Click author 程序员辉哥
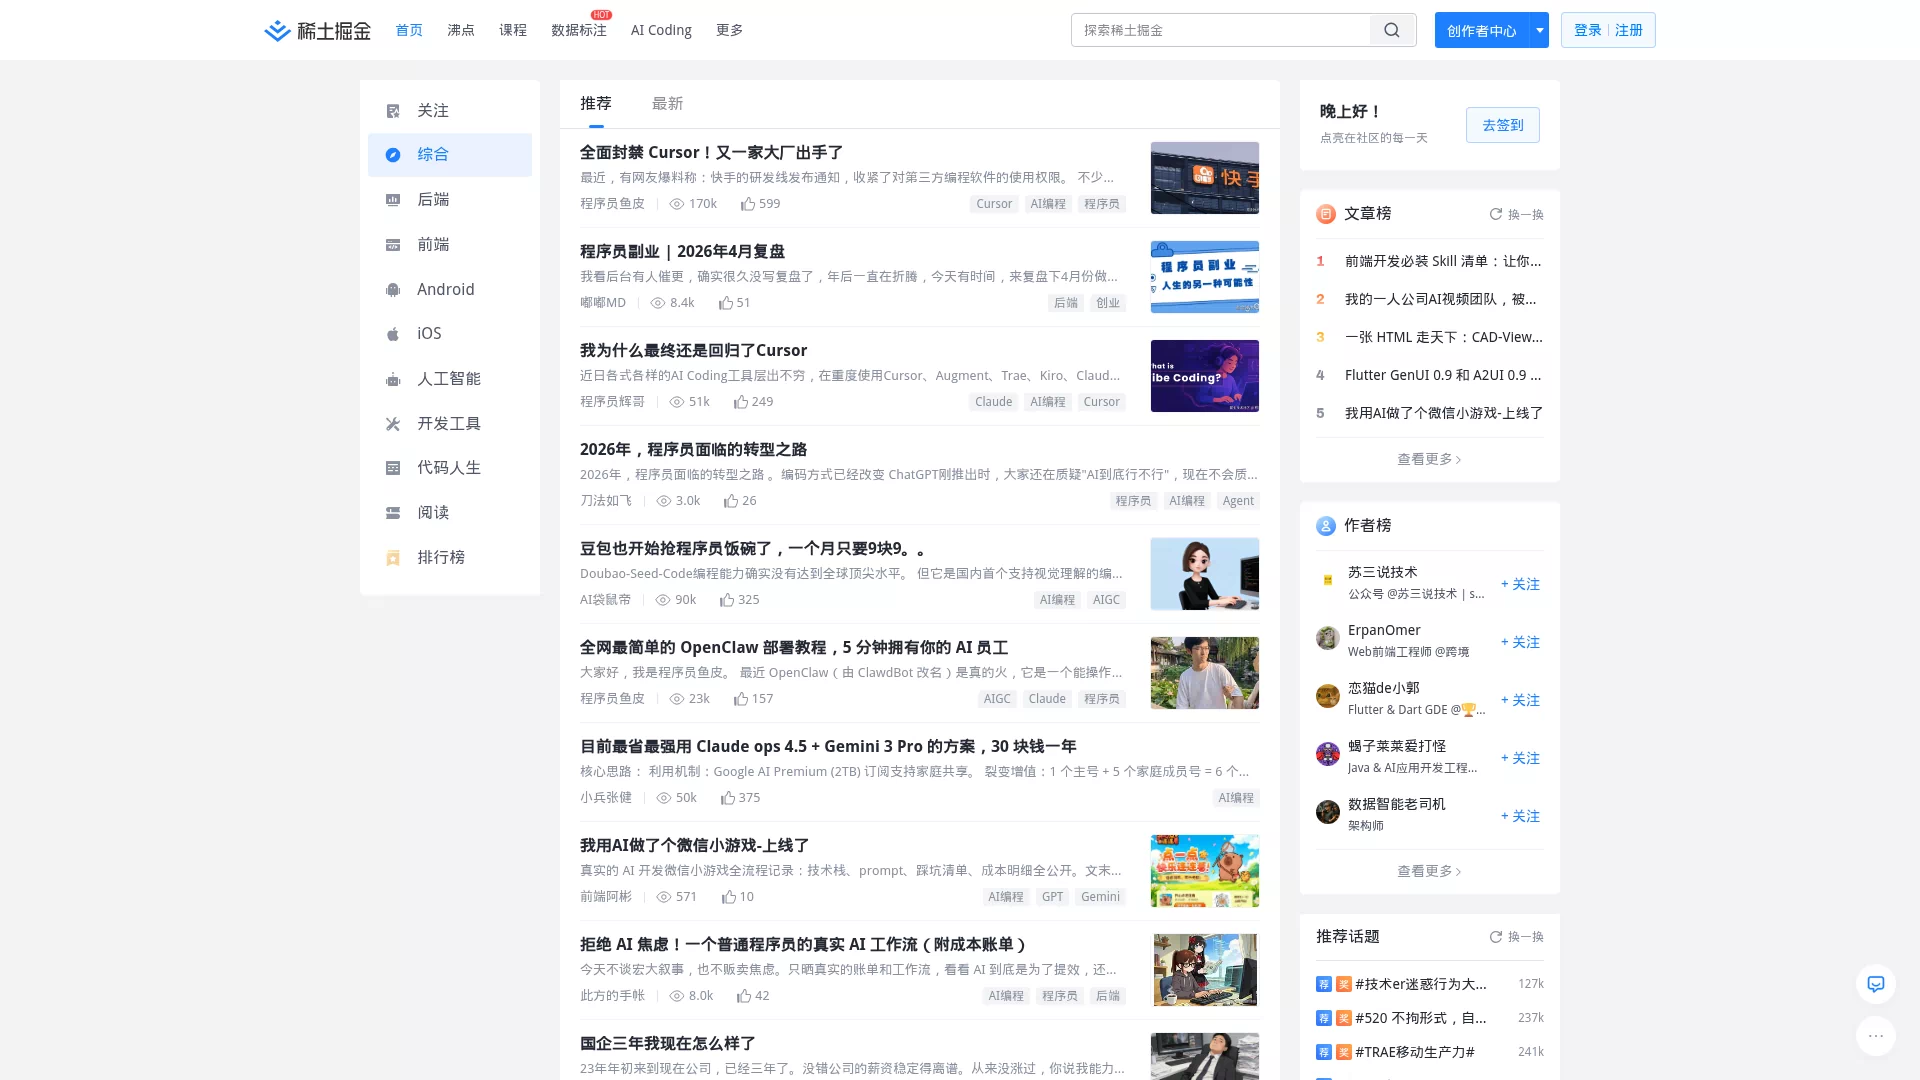 coord(612,402)
